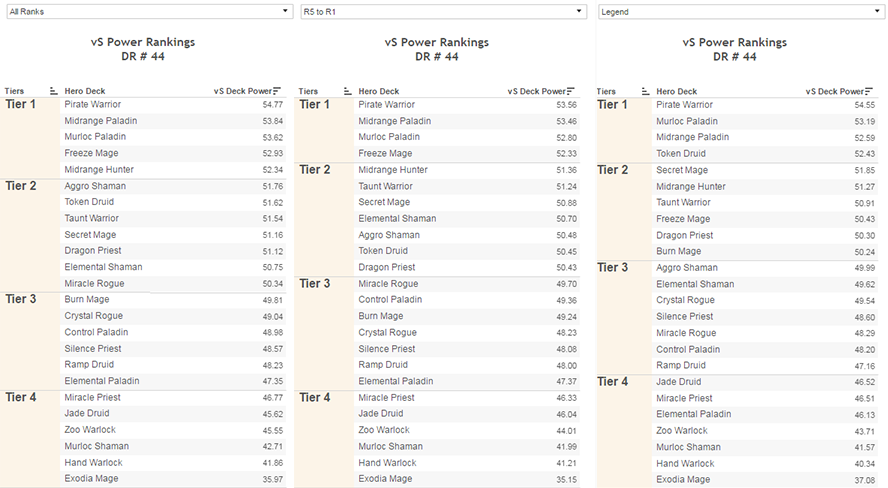The width and height of the screenshot is (888, 488).
Task: Click value 54.77 in All Ranks table
Action: click(x=273, y=105)
